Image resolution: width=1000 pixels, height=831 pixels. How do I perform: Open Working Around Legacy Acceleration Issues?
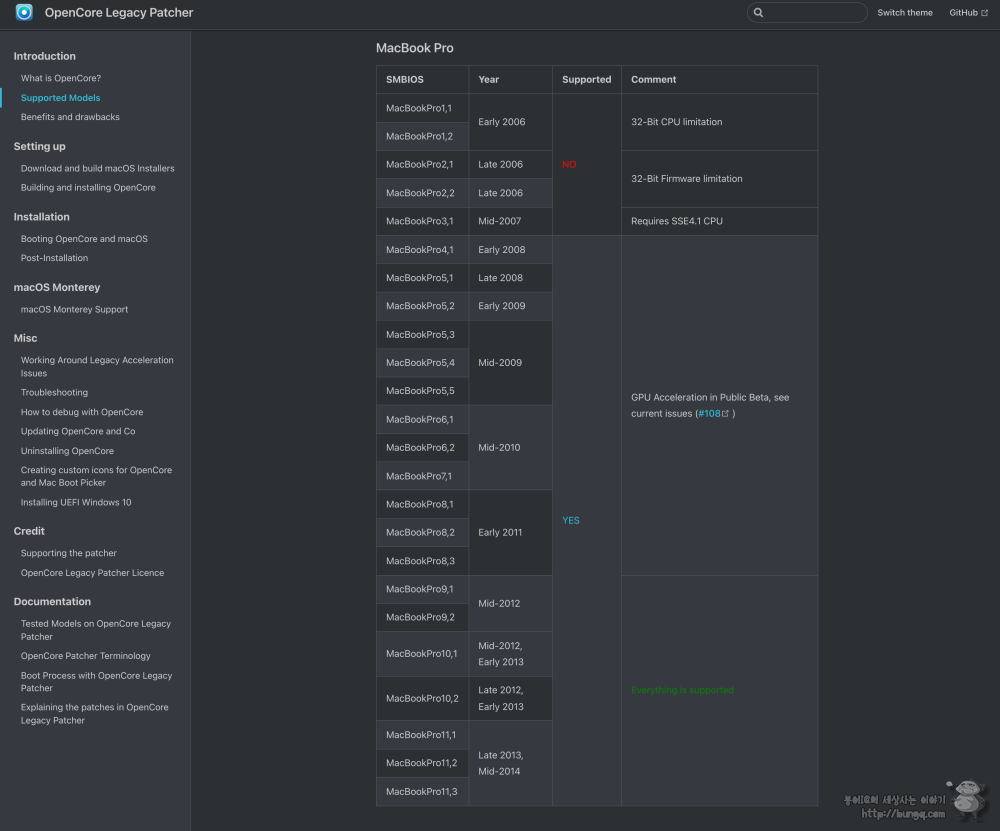pyautogui.click(x=97, y=367)
